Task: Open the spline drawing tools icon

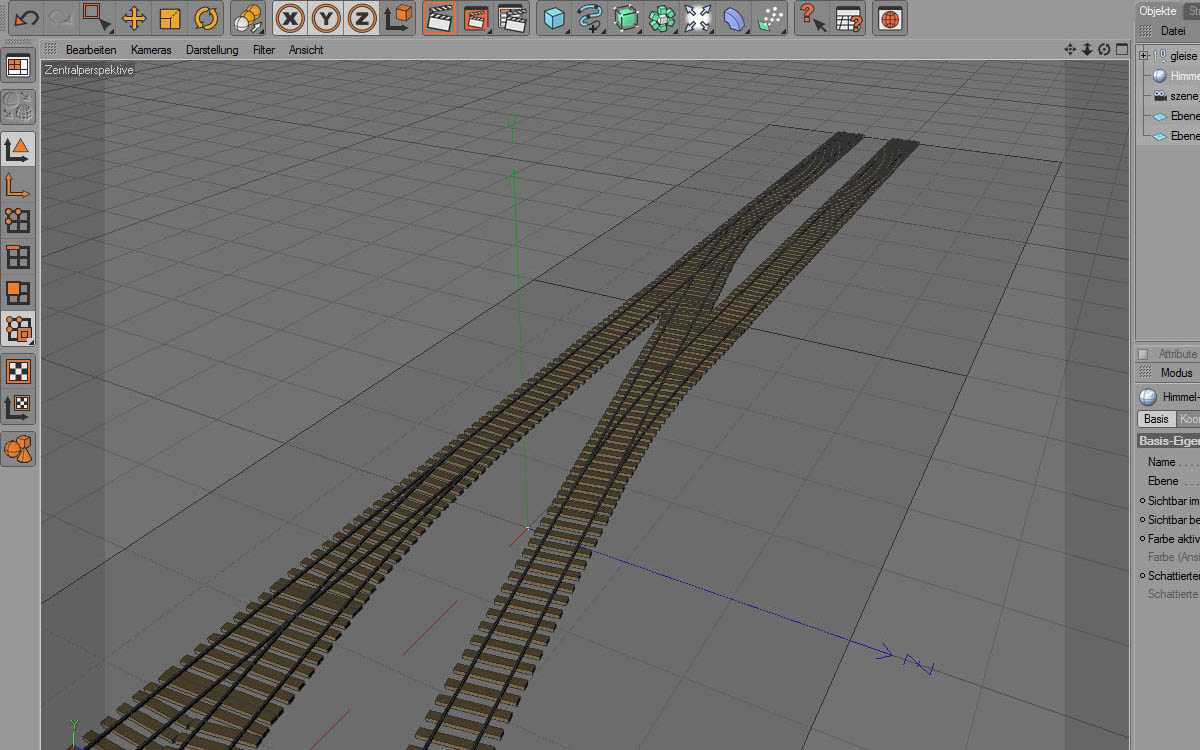Action: click(x=590, y=17)
